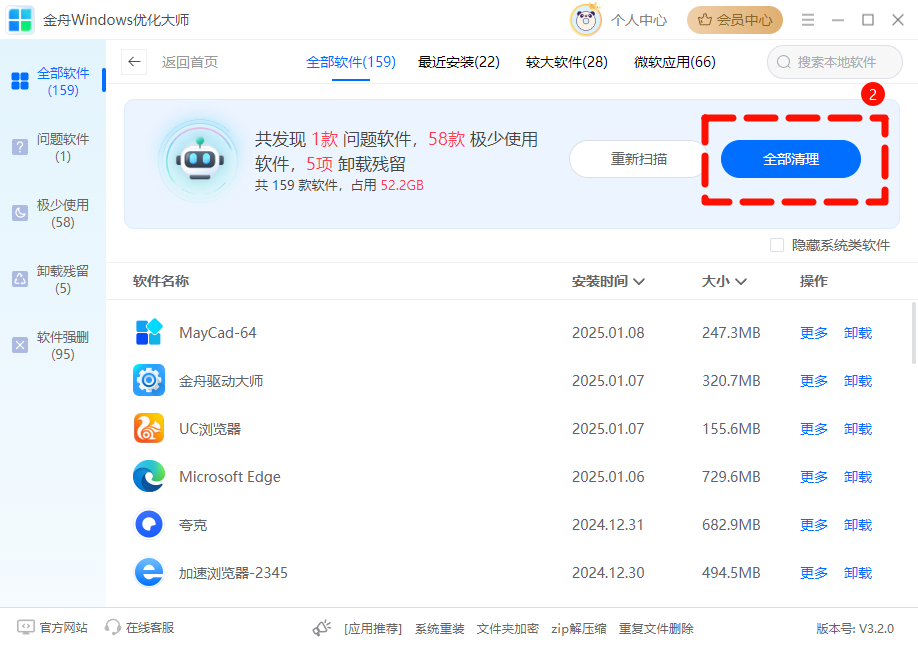The height and width of the screenshot is (647, 918).
Task: Click the 夸克 app icon
Action: click(149, 524)
